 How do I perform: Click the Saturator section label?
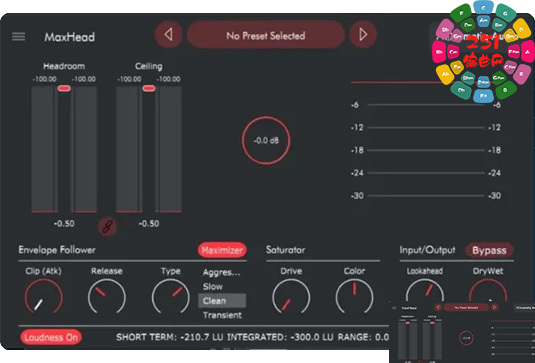(286, 250)
